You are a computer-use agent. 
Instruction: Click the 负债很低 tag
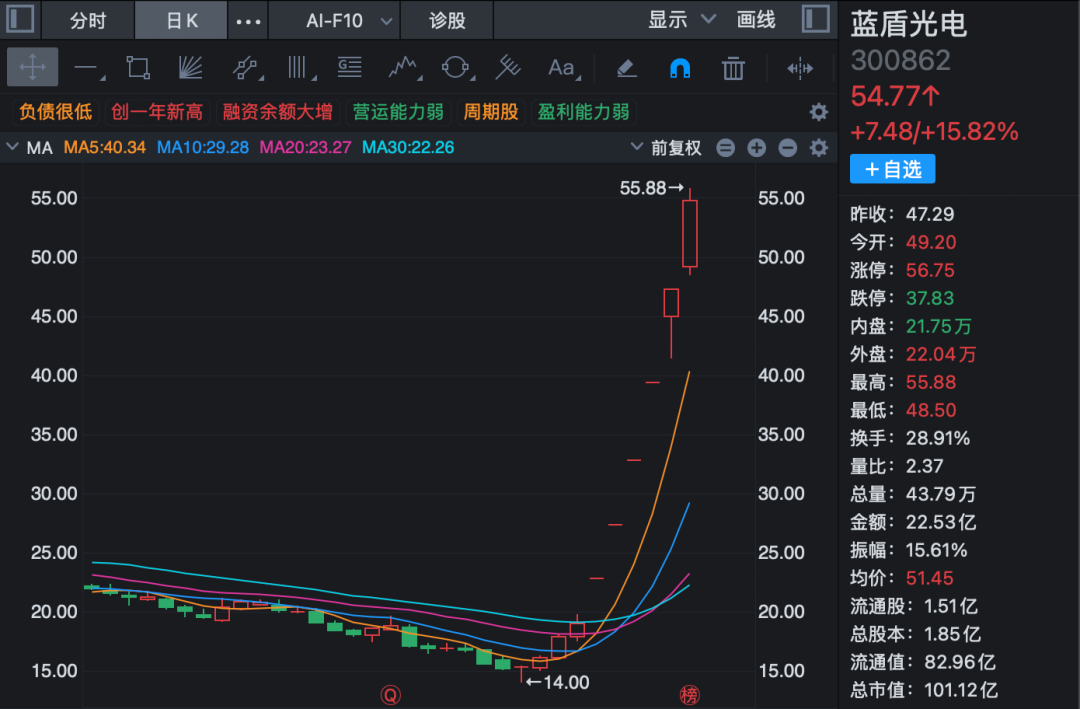click(x=56, y=112)
